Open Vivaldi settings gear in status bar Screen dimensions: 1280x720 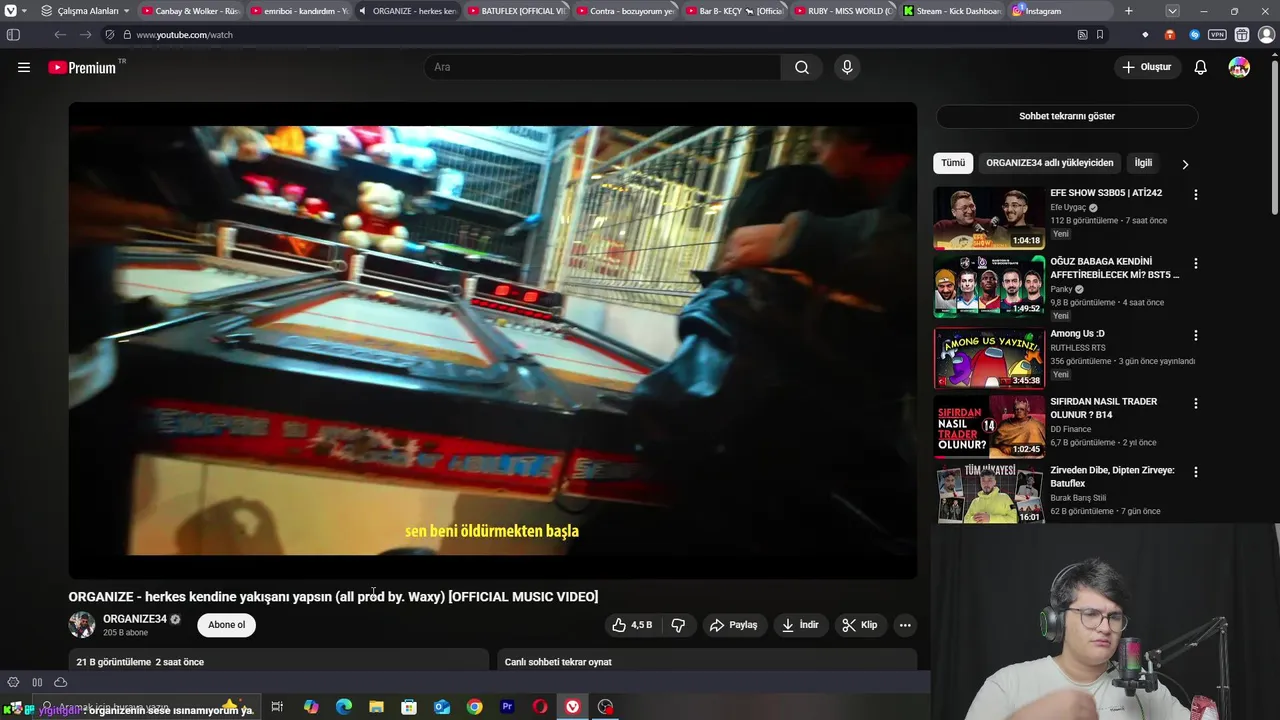(13, 682)
